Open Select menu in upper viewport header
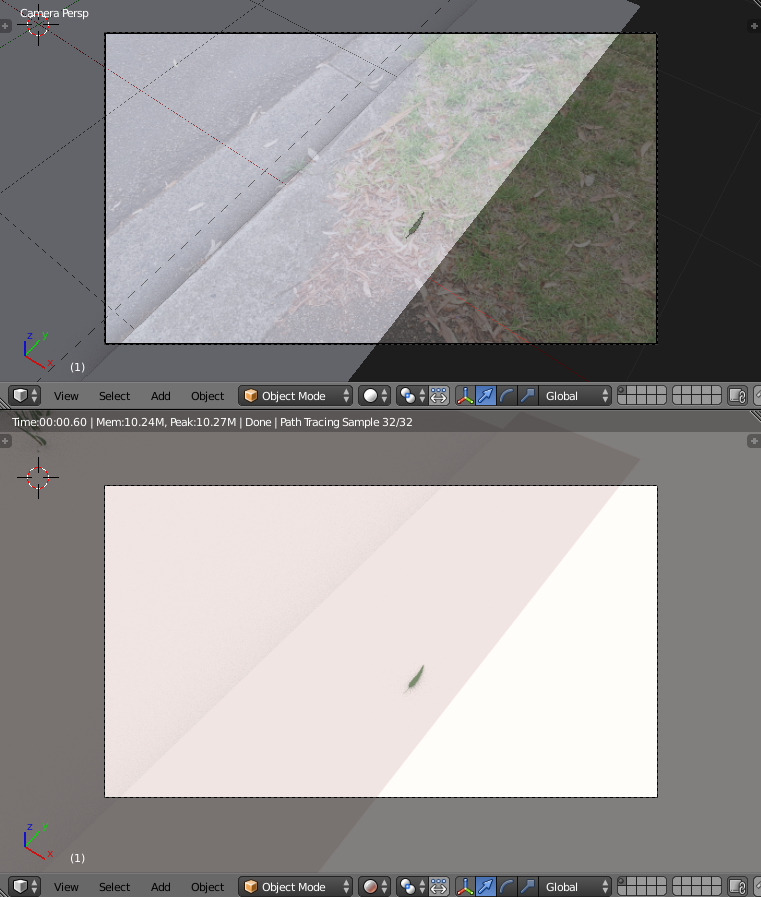The width and height of the screenshot is (761, 897). [114, 396]
